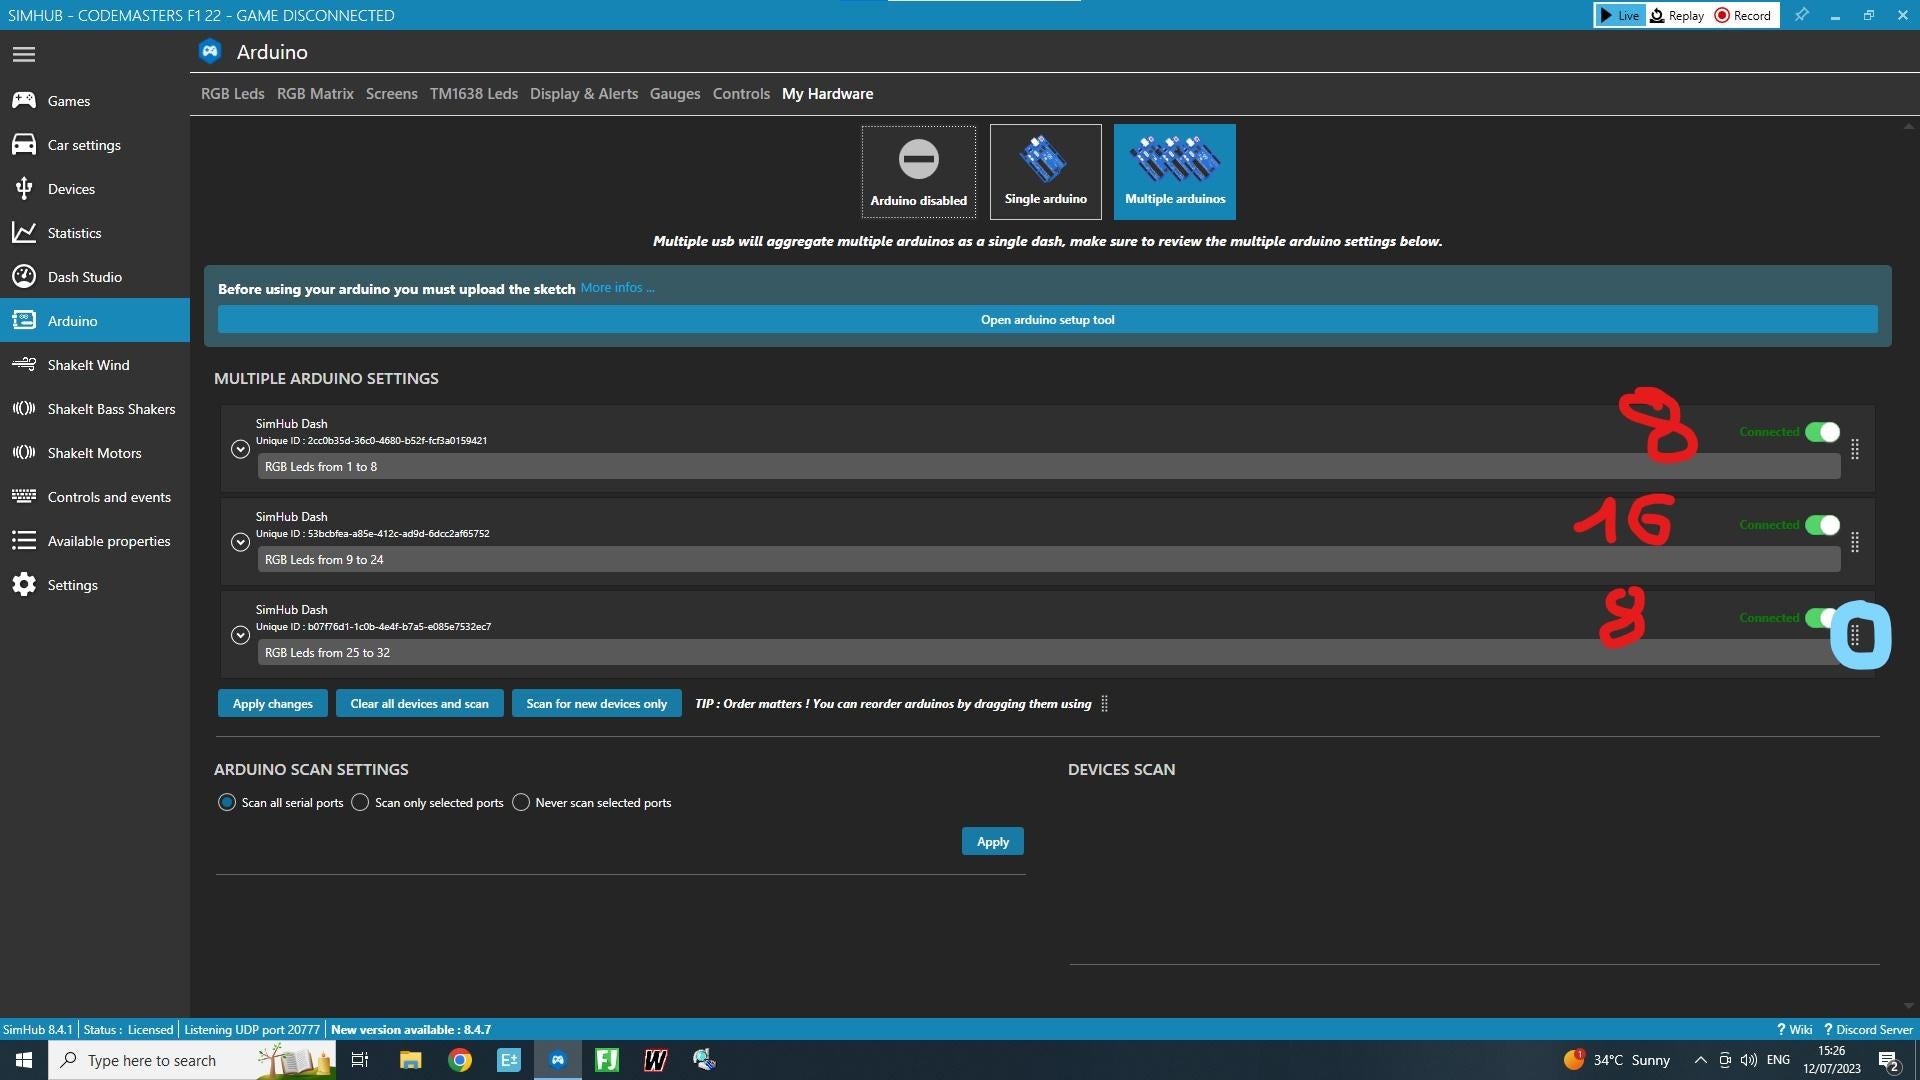
Task: Select Multiple arduinos mode
Action: [1174, 172]
